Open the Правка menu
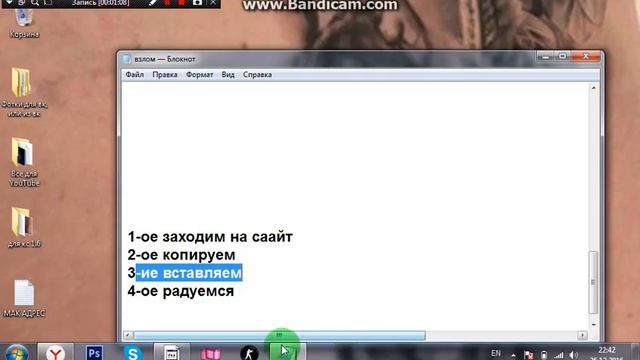640x360 pixels. coord(165,75)
